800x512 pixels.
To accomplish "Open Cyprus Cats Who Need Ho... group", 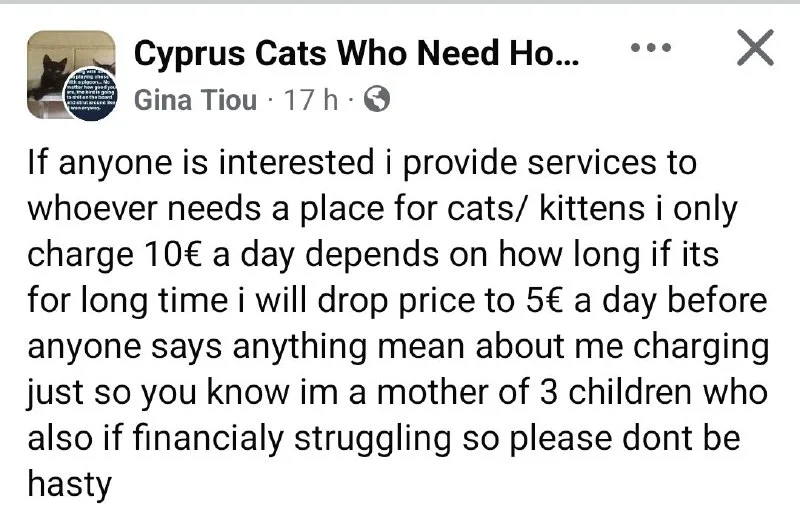I will tap(355, 54).
